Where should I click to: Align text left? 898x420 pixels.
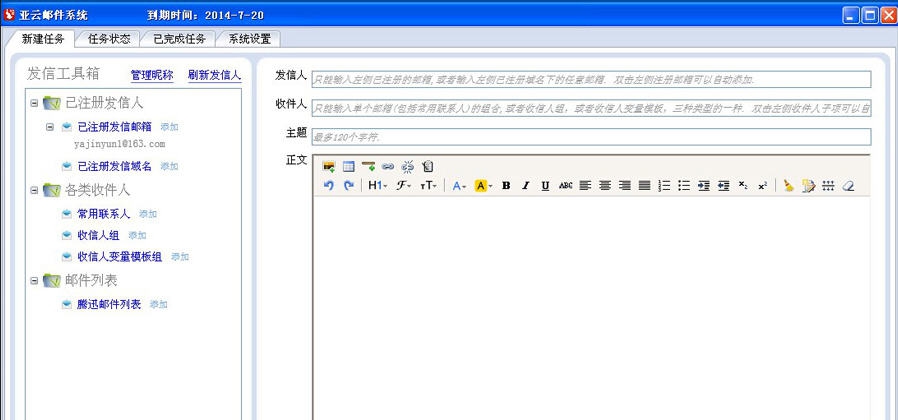(x=585, y=186)
